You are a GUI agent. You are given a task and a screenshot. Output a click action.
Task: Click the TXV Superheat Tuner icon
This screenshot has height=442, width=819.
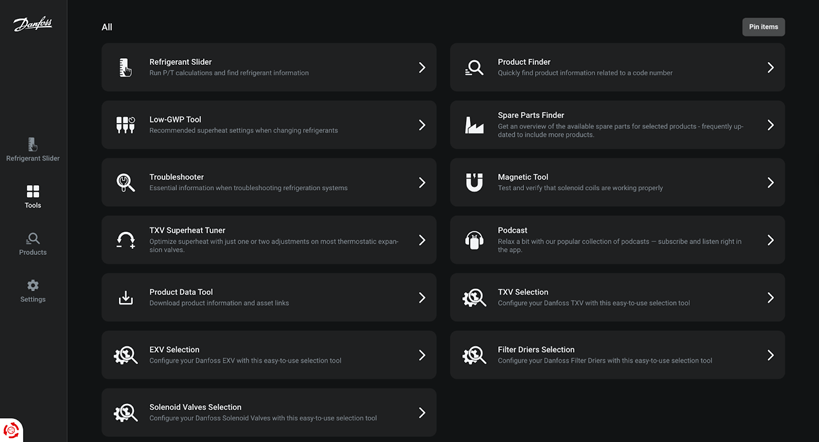(x=125, y=240)
